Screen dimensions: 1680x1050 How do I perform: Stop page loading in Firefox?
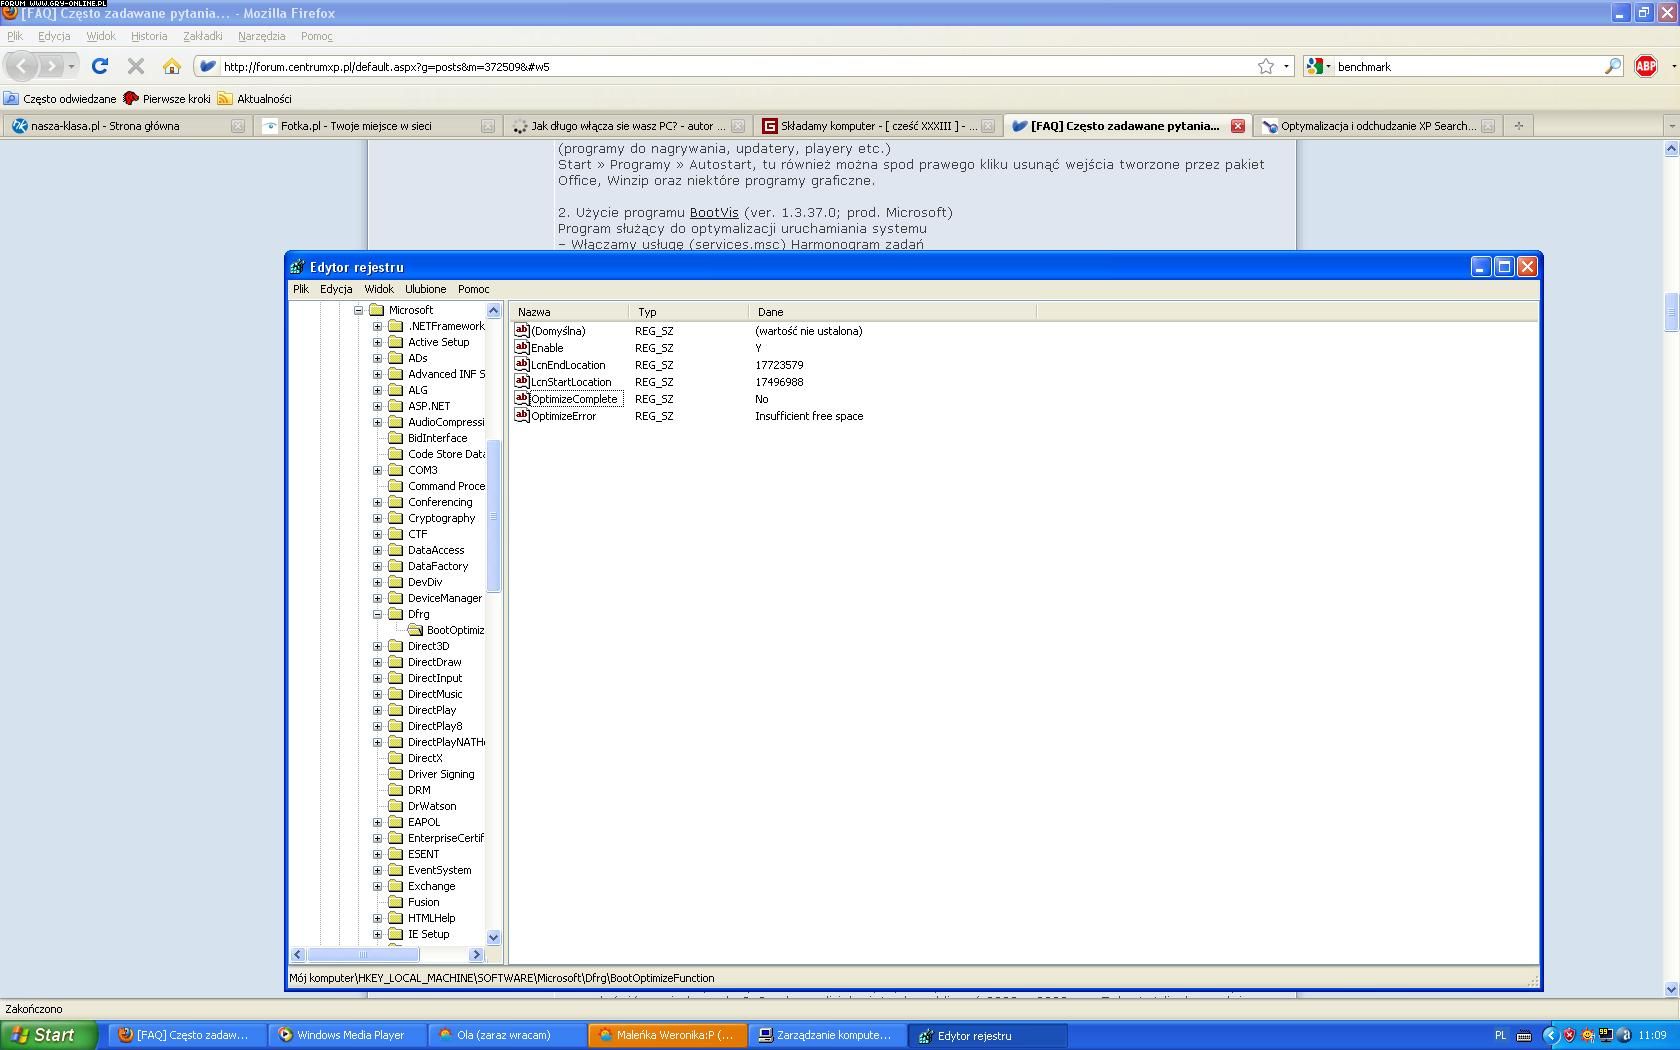(136, 66)
